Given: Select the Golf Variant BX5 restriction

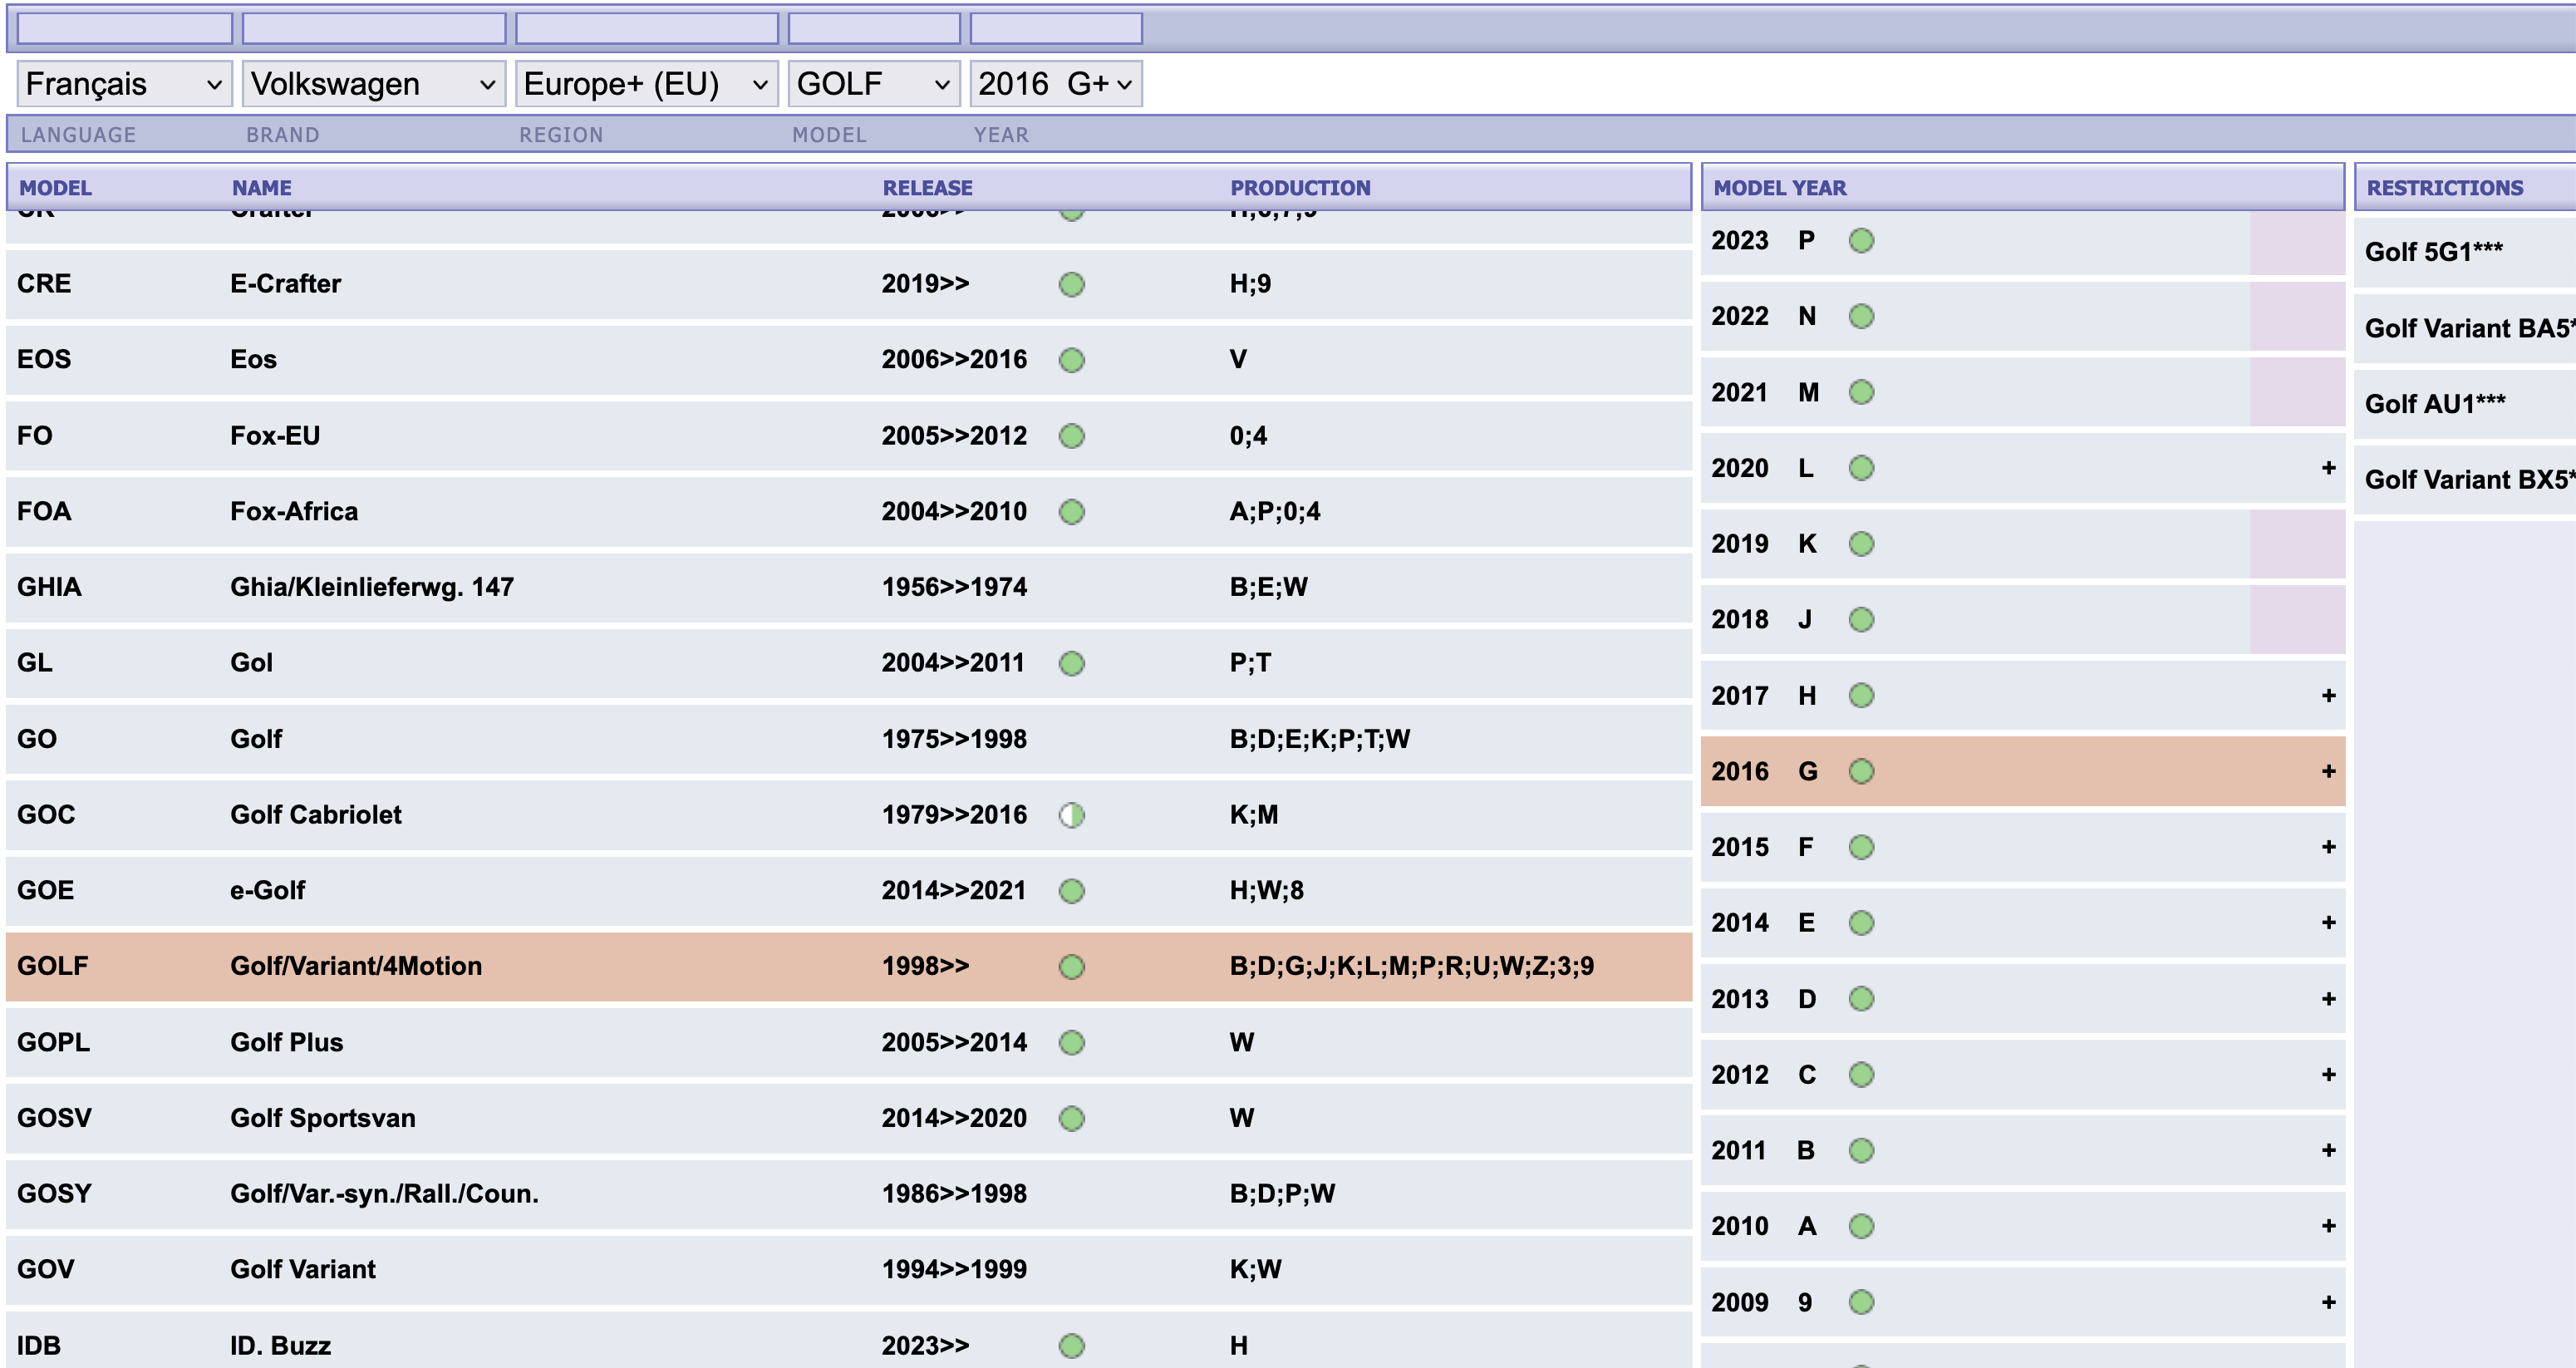Looking at the screenshot, I should coord(2466,480).
